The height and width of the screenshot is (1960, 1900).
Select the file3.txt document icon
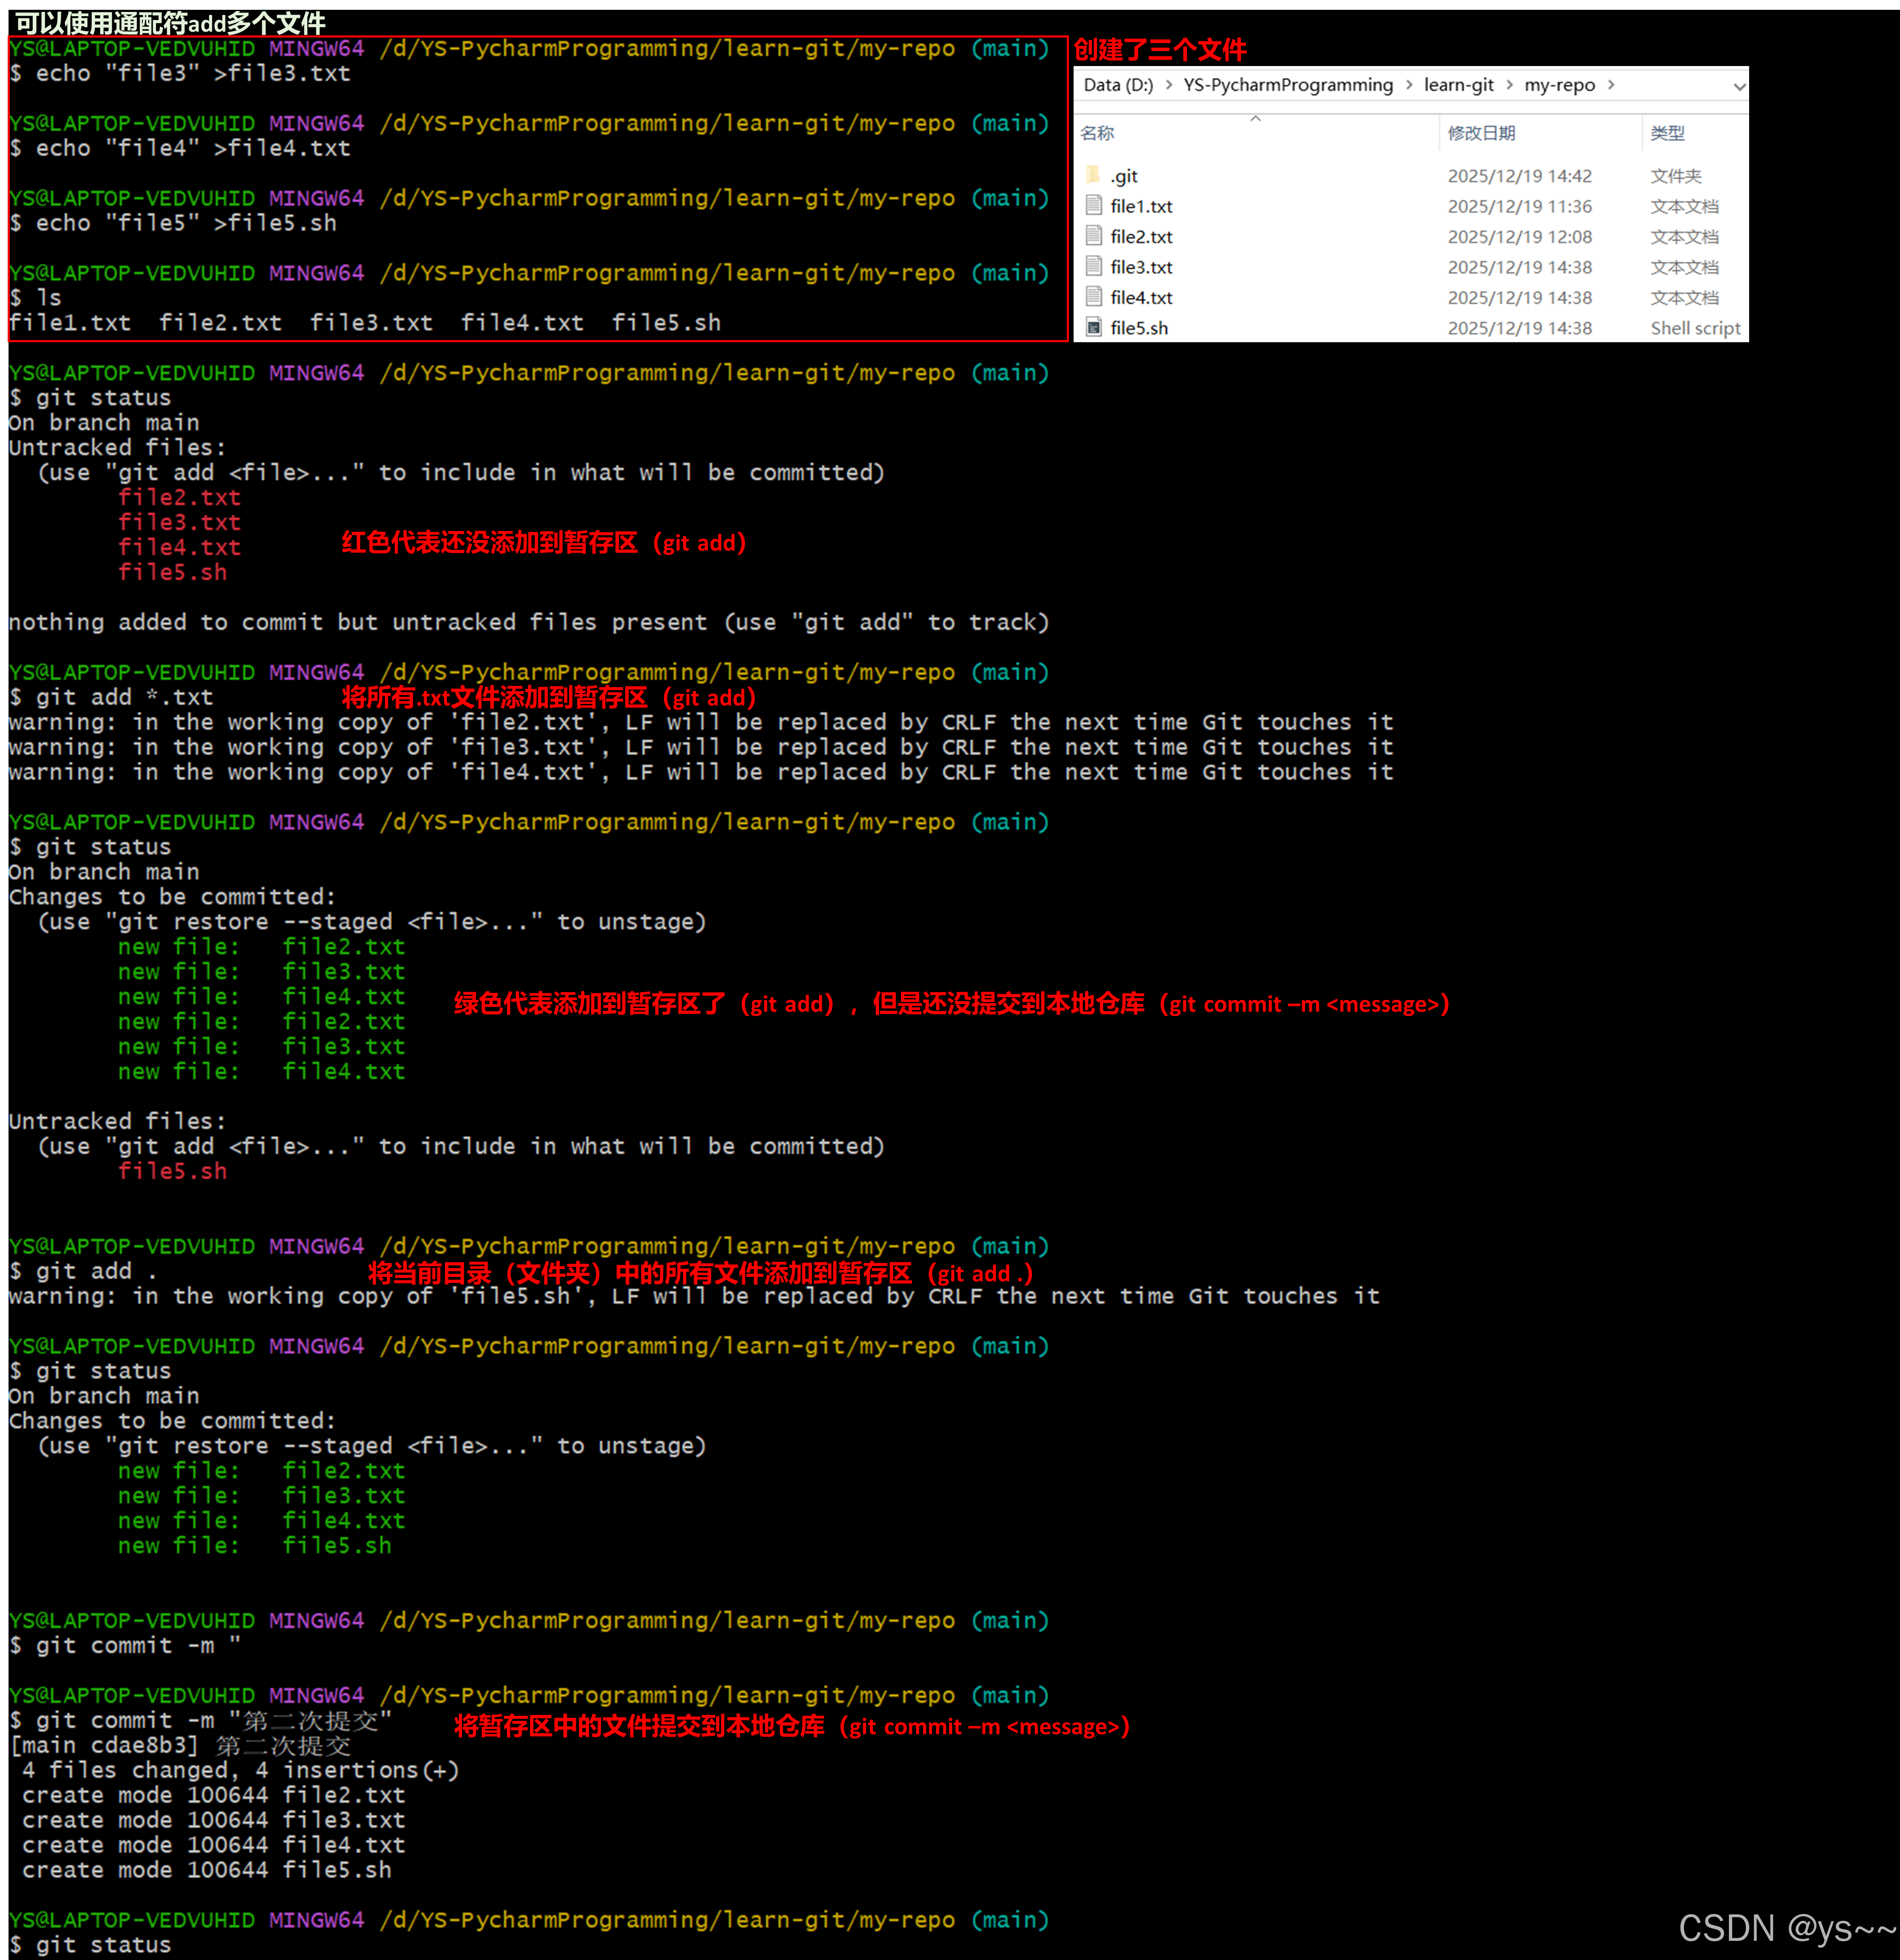(1094, 267)
